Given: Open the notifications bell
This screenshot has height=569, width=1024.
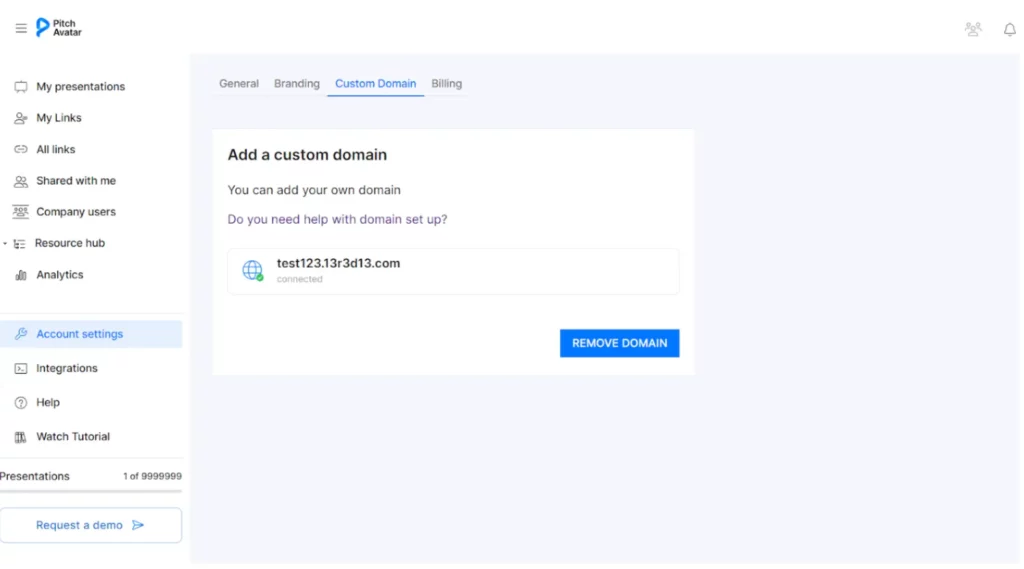Looking at the screenshot, I should point(1010,29).
